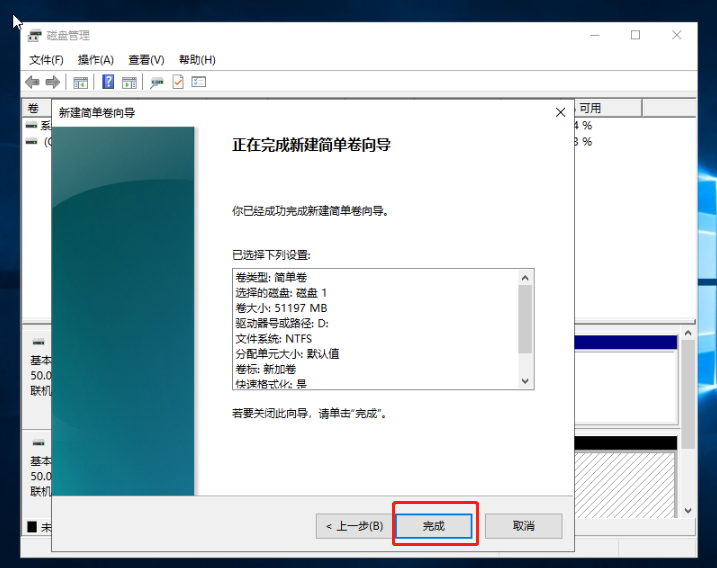Image resolution: width=717 pixels, height=568 pixels.
Task: Minimize the 磁盘管理 window
Action: point(594,35)
